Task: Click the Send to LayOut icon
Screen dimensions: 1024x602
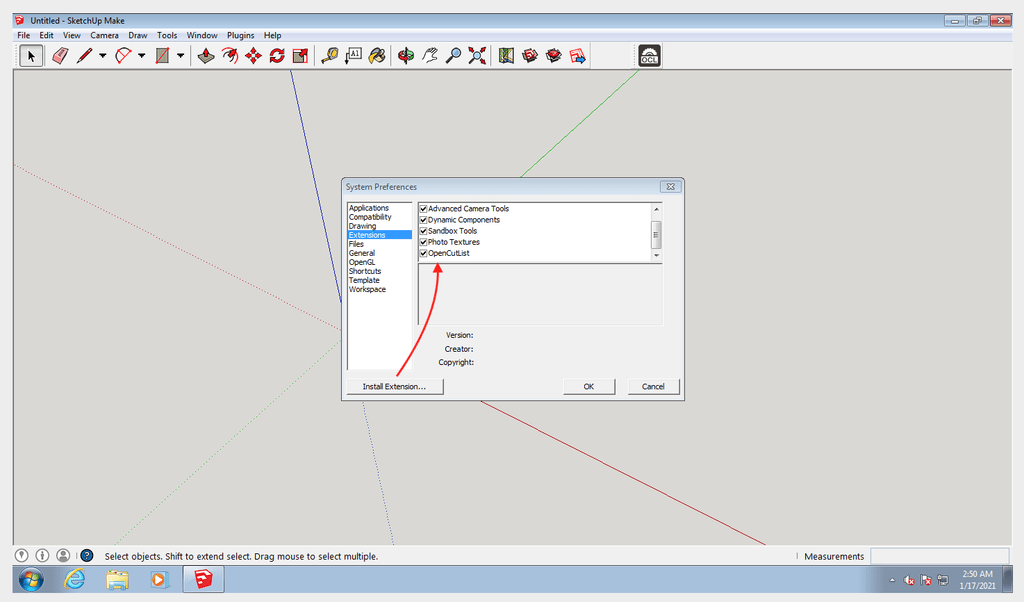Action: [577, 56]
